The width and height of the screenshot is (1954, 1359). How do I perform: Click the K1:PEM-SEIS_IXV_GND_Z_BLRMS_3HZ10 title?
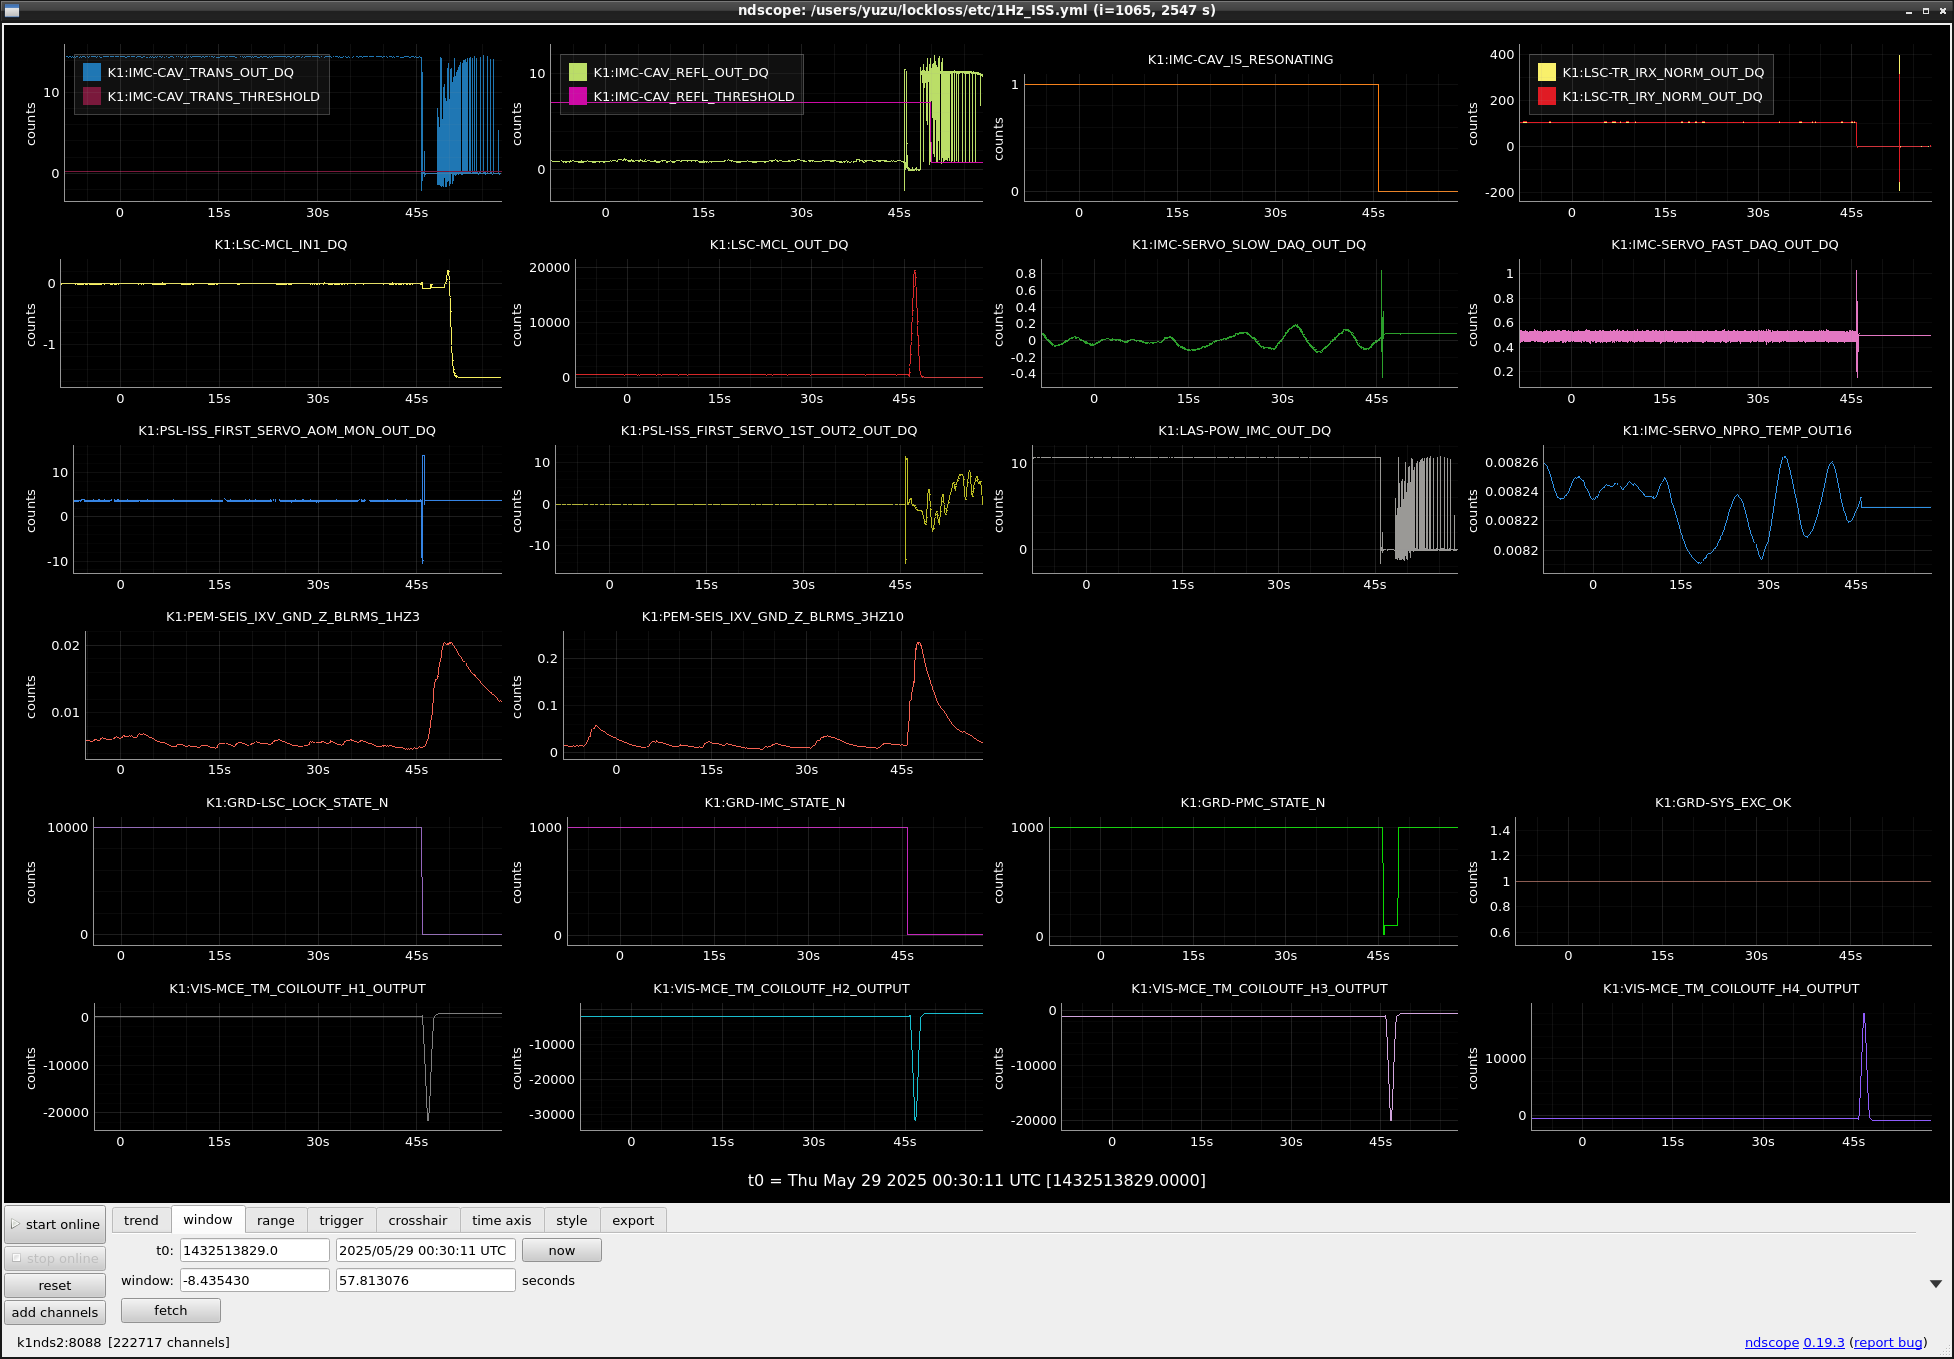tap(773, 616)
